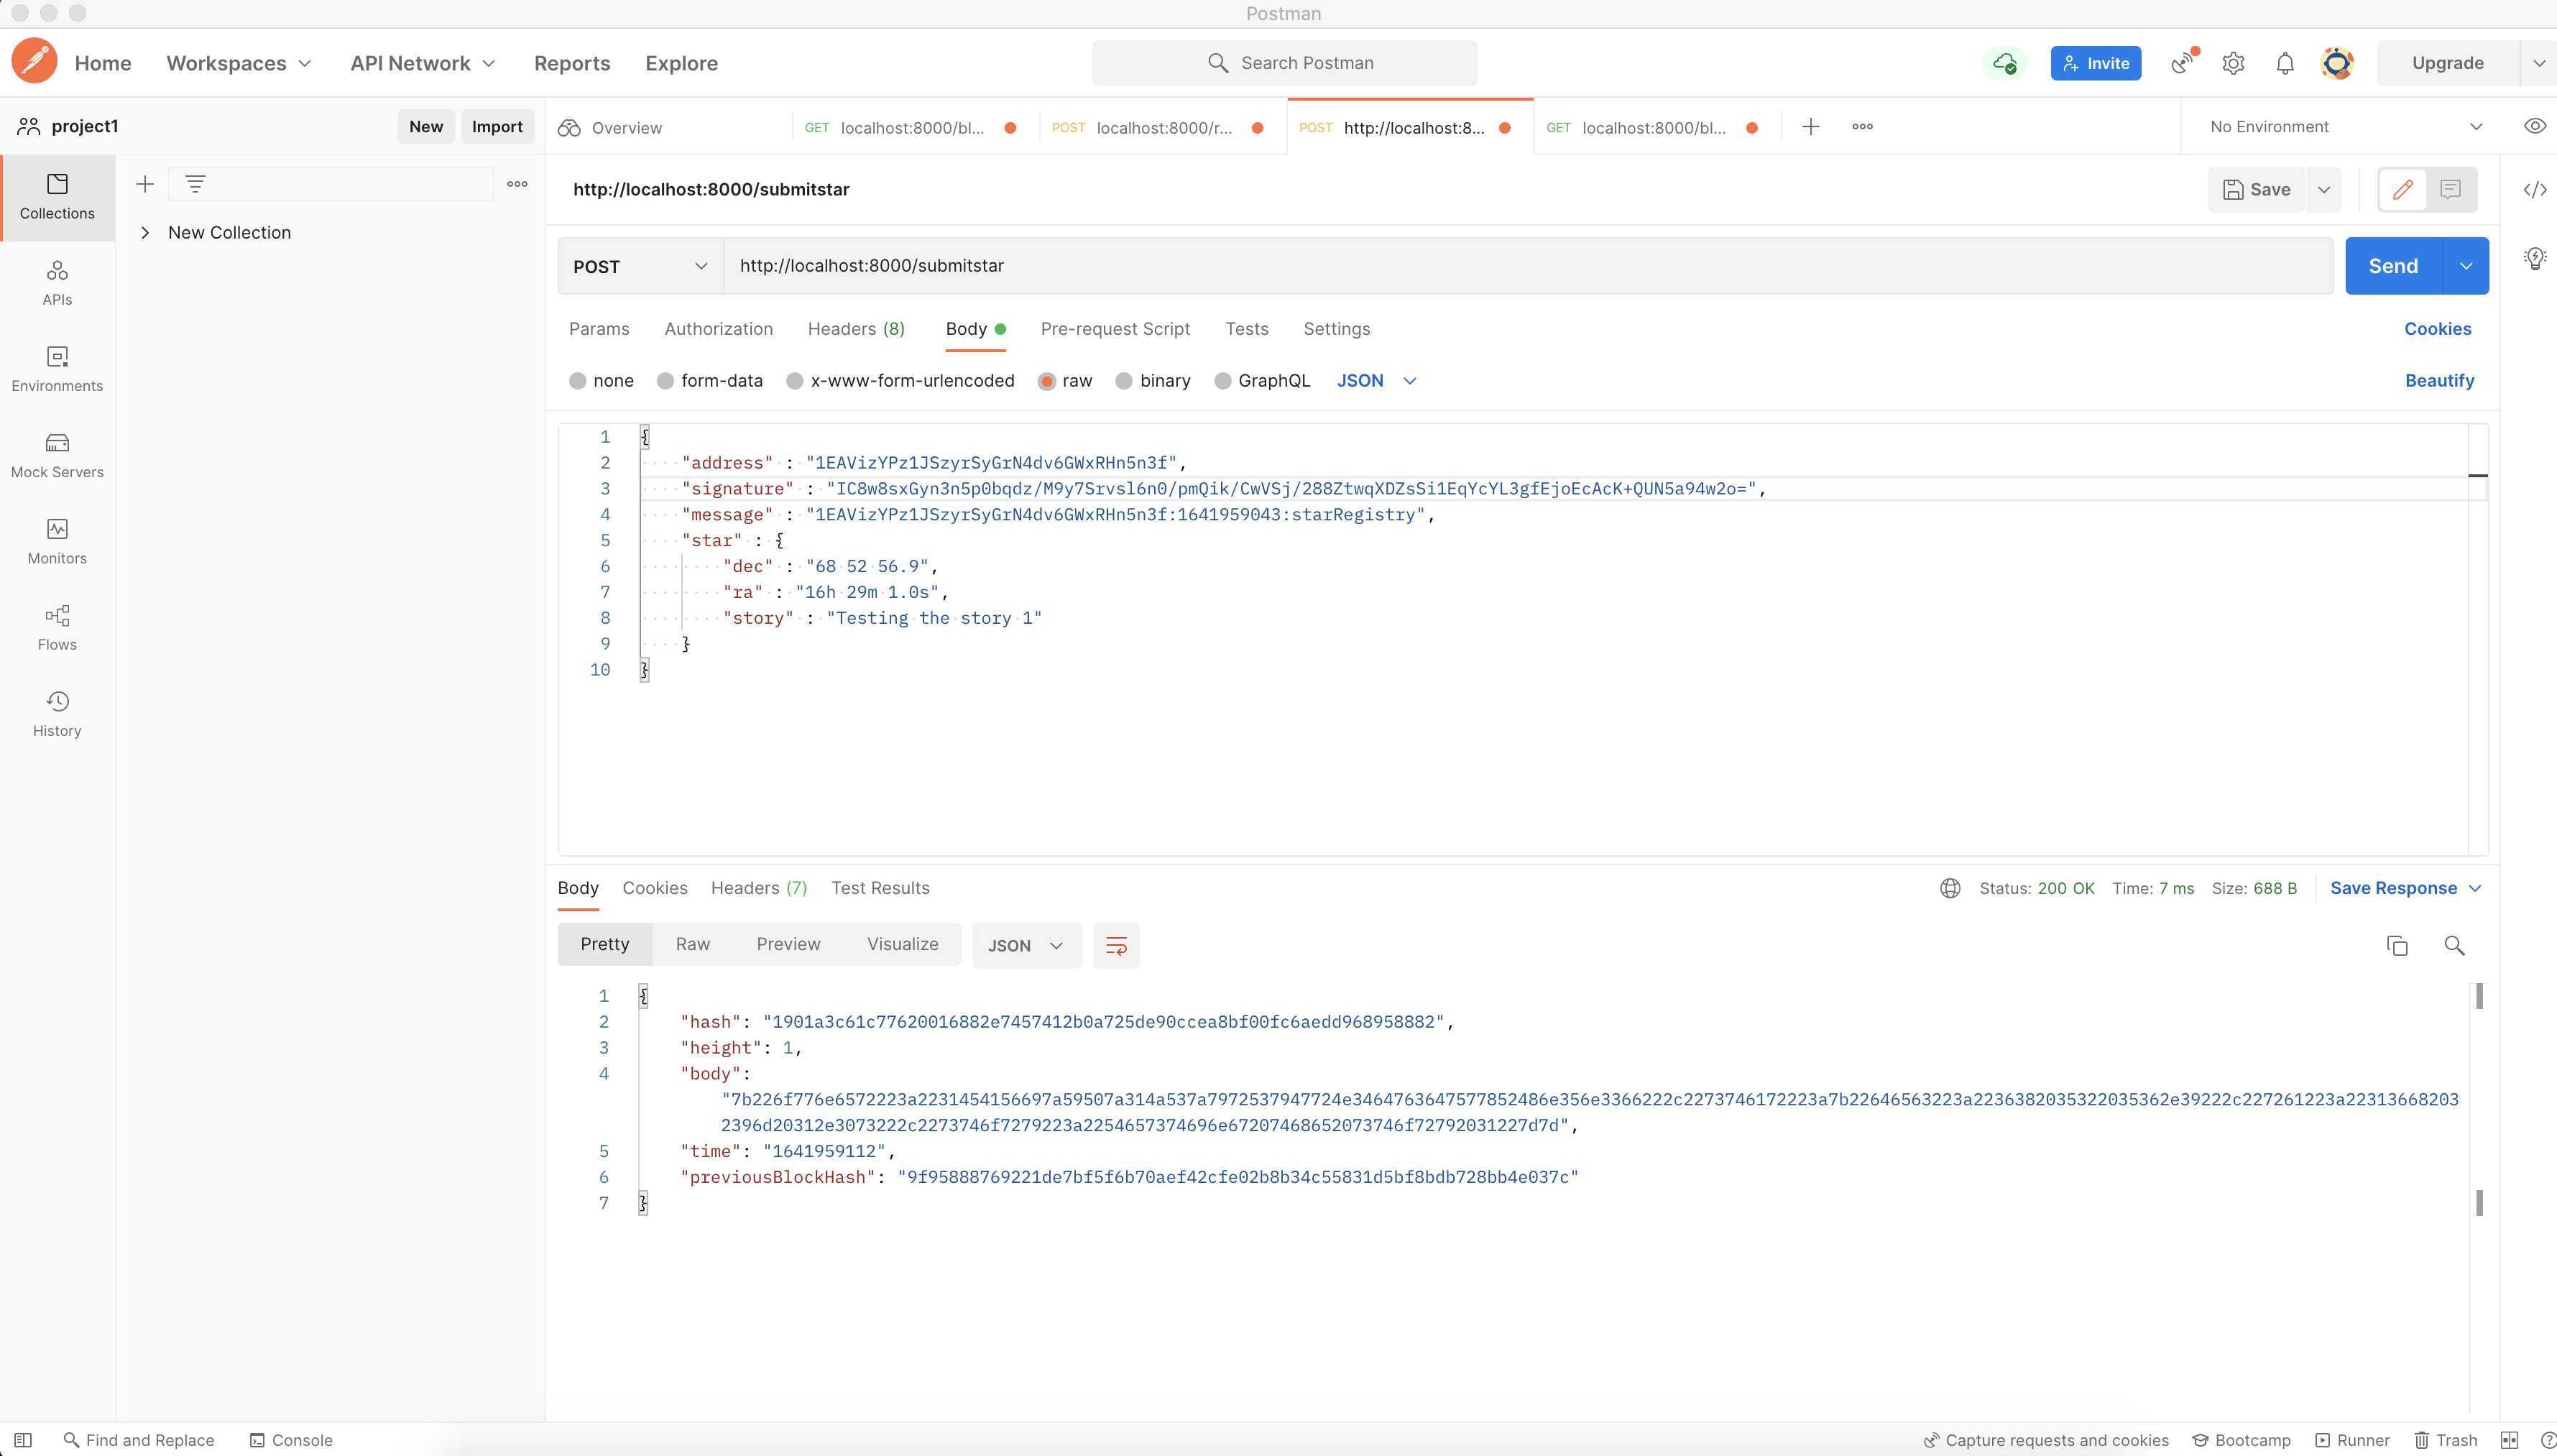Click the Postman logo icon
The image size is (2557, 1456).
coord(34,61)
